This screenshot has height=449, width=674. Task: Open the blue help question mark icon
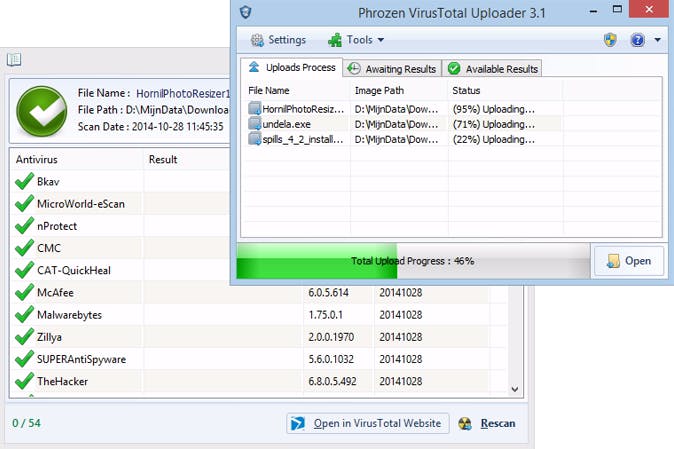tap(637, 40)
